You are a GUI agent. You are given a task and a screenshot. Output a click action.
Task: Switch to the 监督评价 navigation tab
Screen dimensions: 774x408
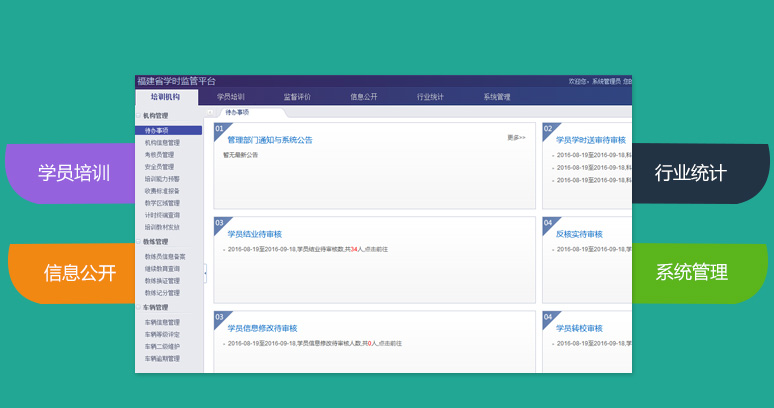pos(297,97)
